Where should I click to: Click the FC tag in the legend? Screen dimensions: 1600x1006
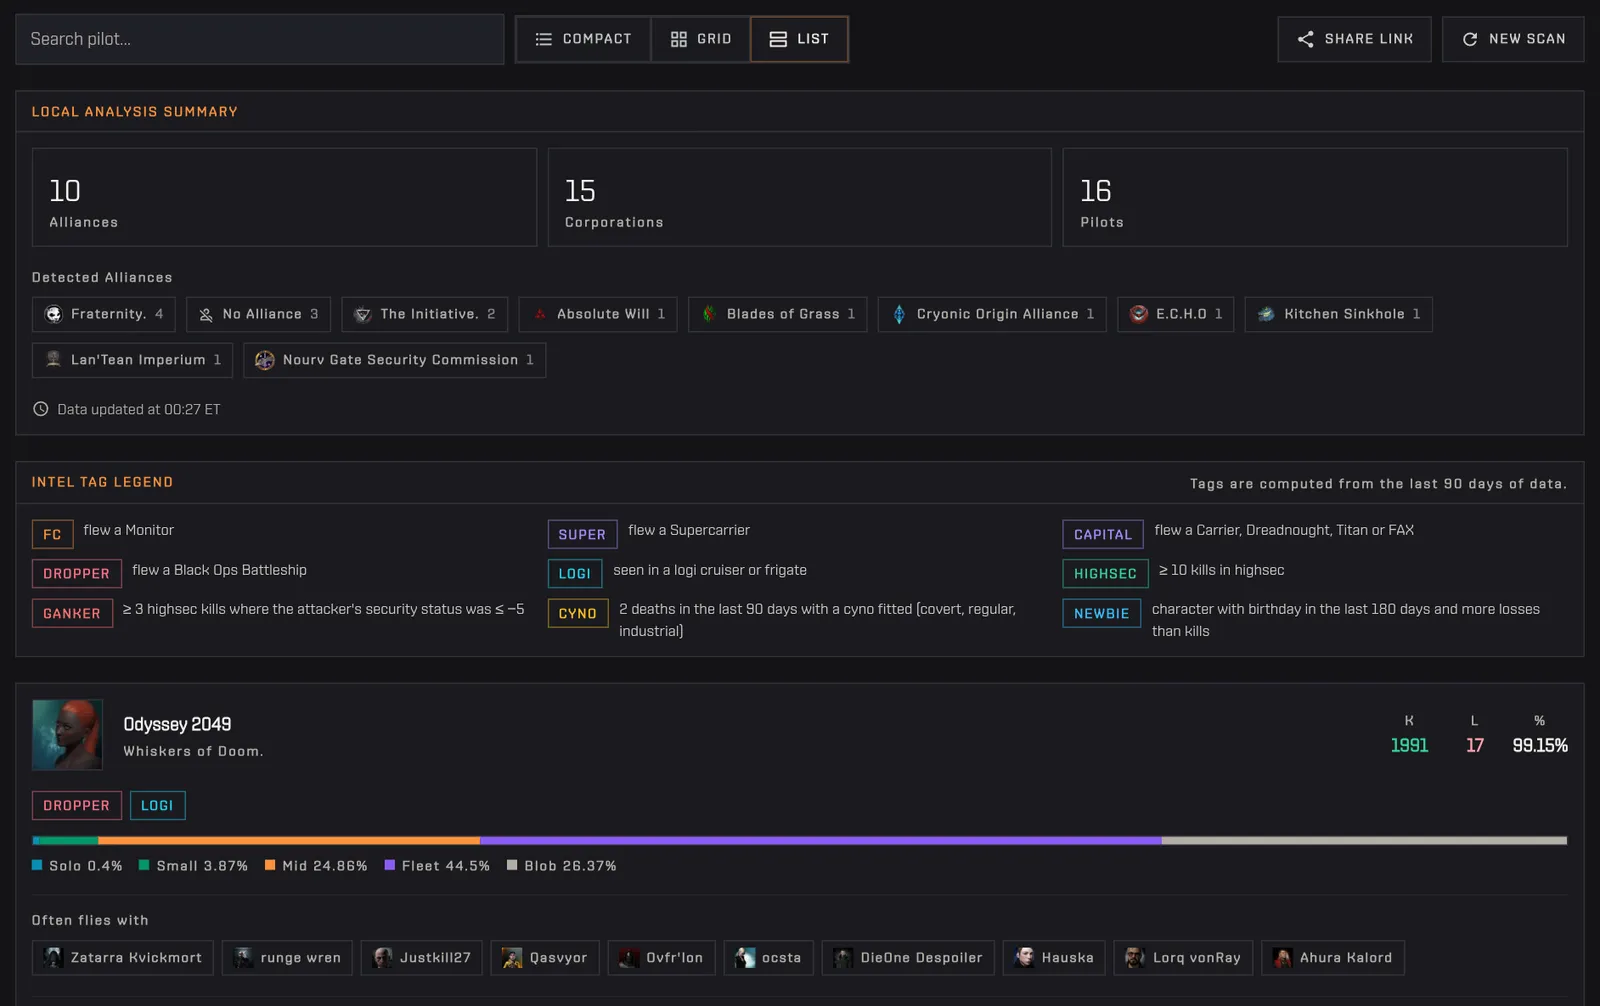click(52, 535)
